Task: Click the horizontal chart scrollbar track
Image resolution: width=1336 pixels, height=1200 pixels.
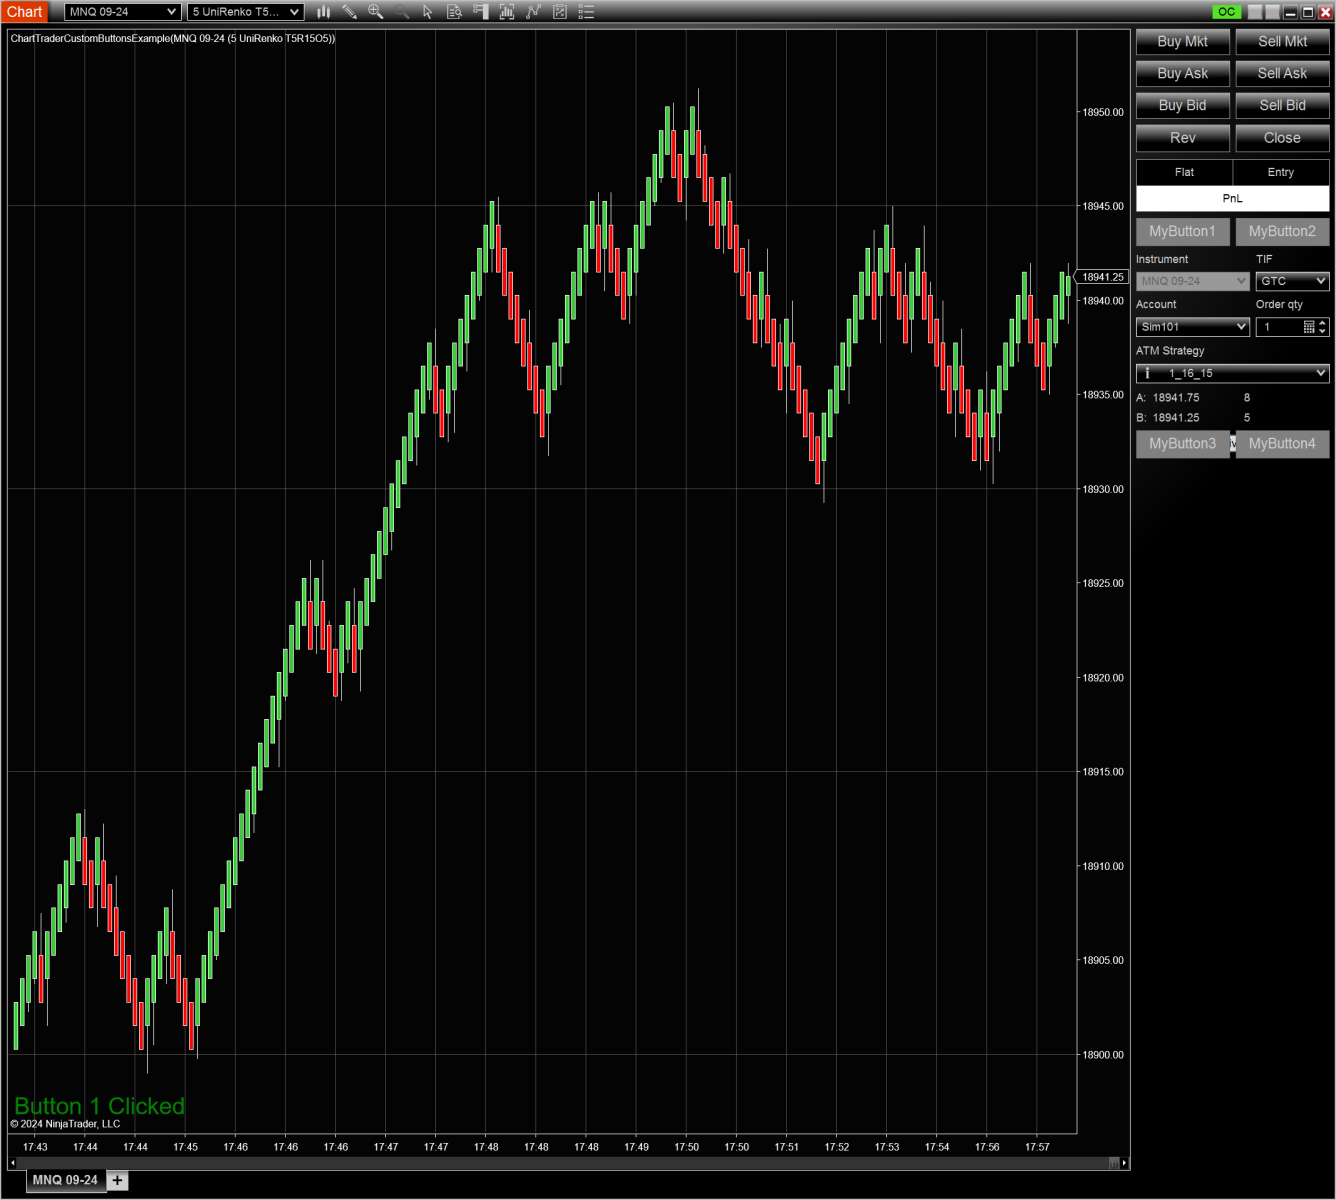Action: [x=563, y=1163]
